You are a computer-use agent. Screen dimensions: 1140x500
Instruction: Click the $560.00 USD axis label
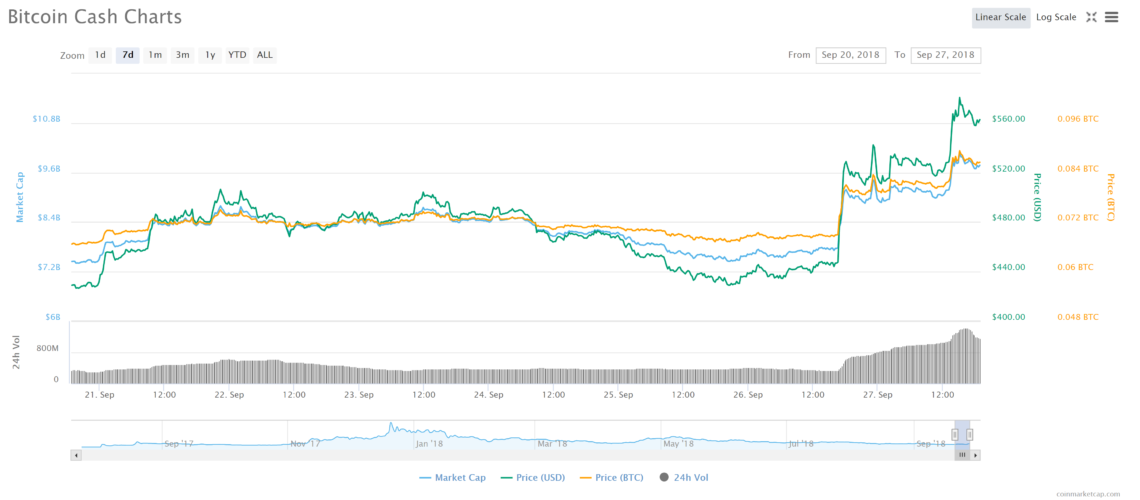(1008, 118)
